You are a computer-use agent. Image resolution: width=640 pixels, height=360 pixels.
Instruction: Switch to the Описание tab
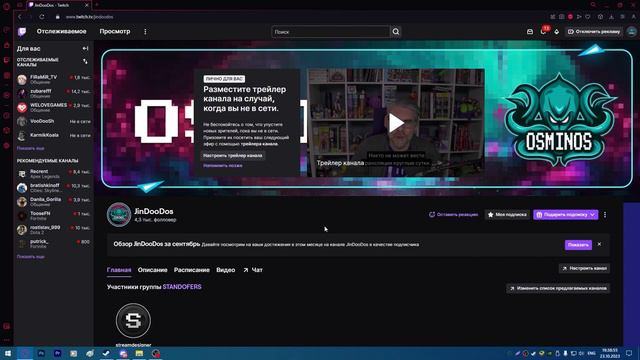[x=152, y=270]
